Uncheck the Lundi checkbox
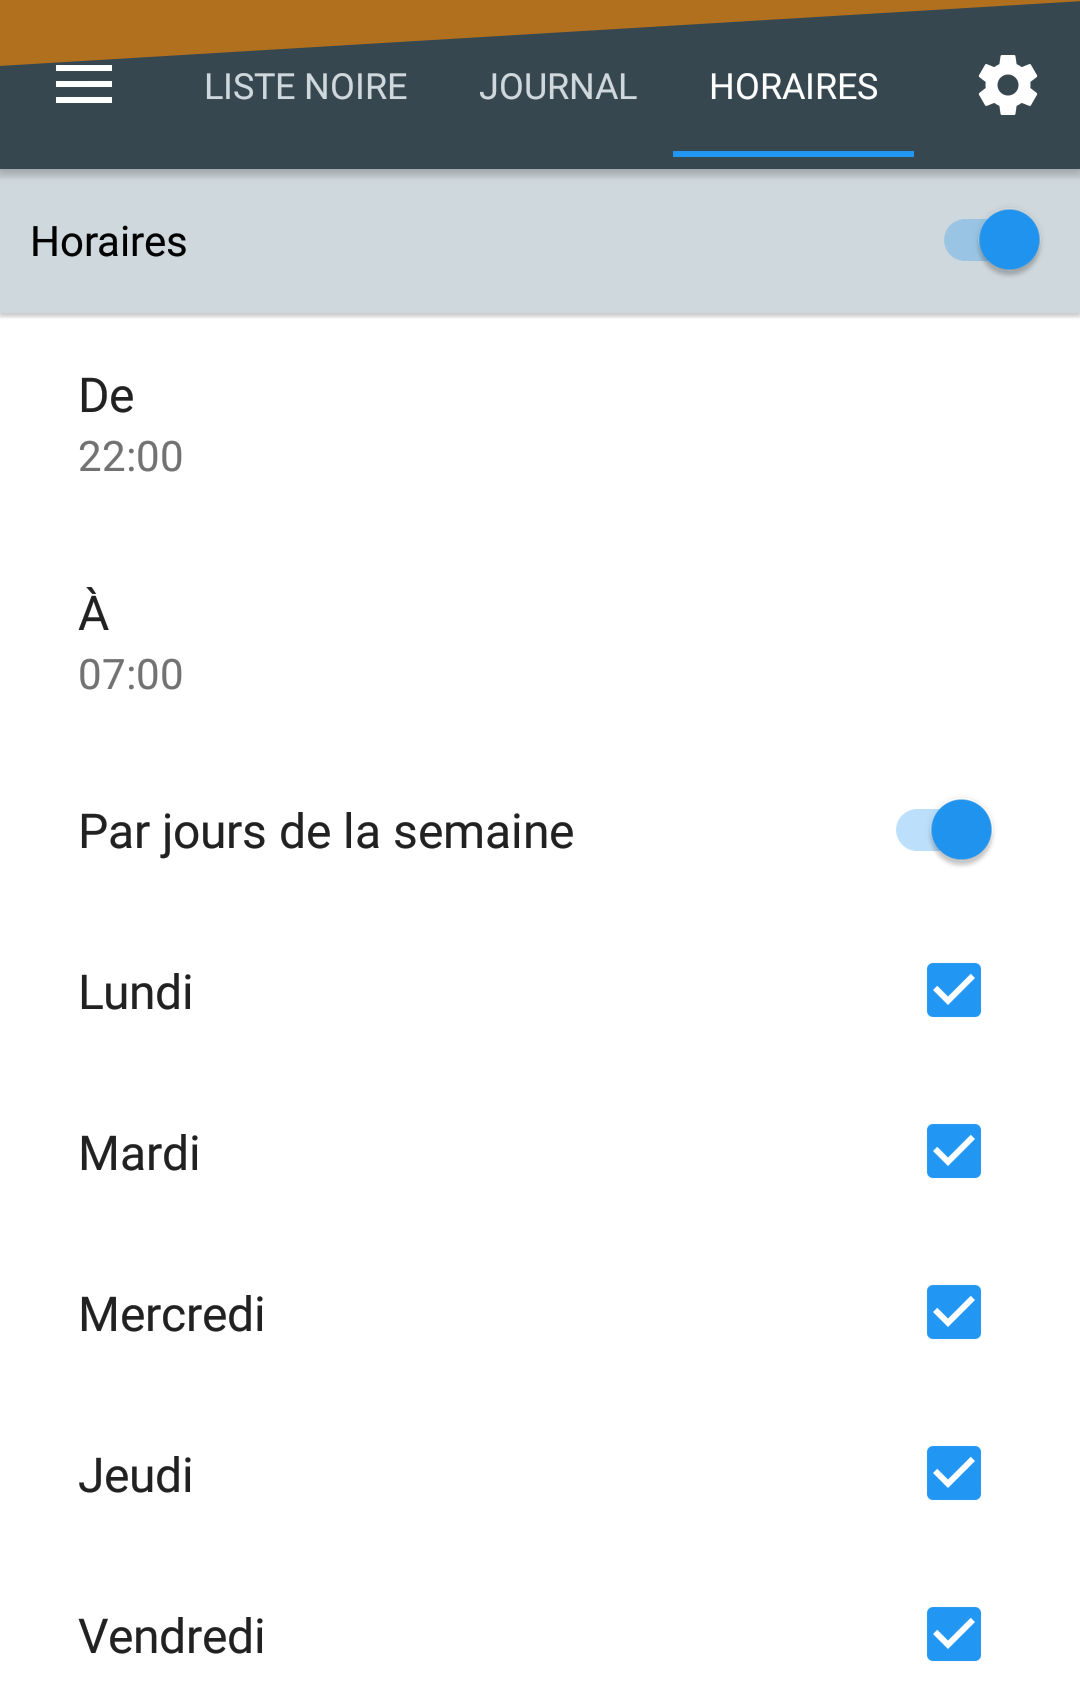The image size is (1080, 1698). tap(954, 990)
